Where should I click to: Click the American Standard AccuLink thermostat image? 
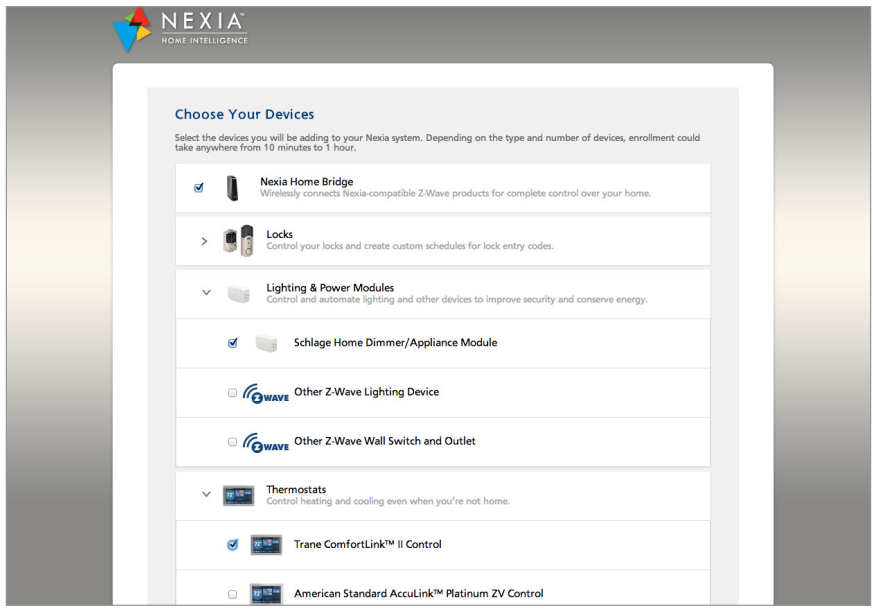point(266,594)
